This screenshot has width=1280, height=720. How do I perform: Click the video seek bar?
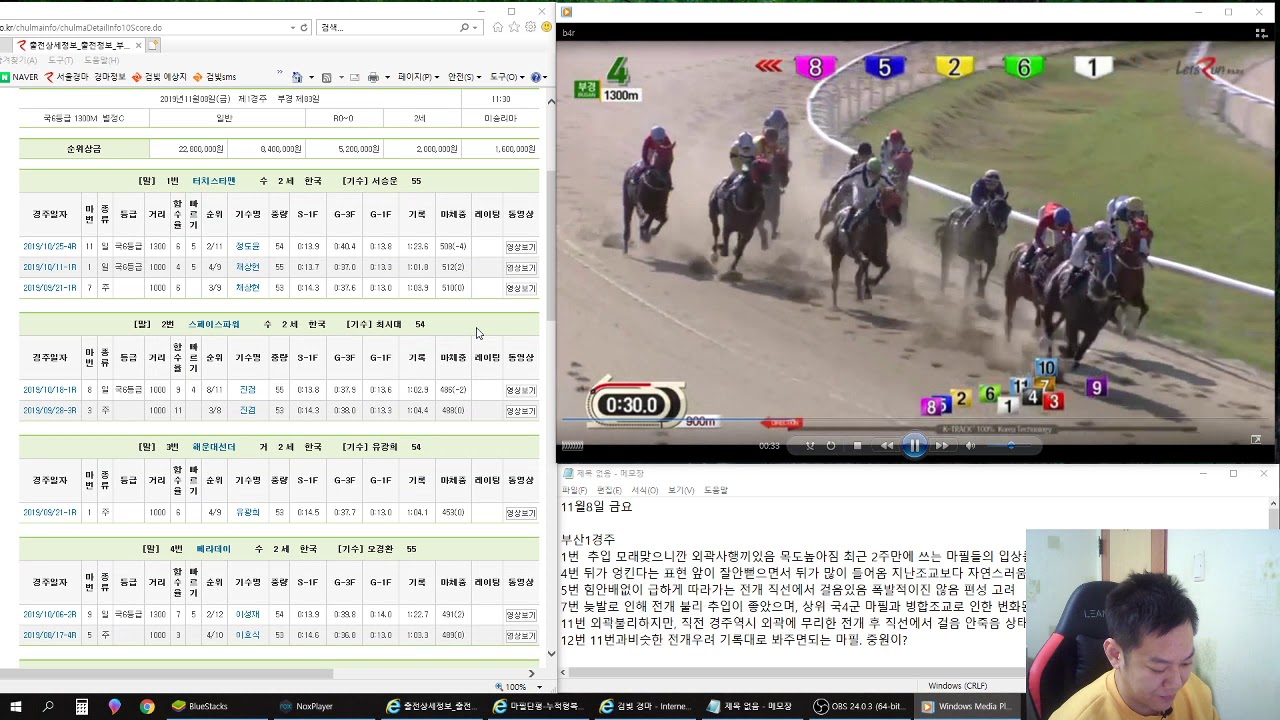coord(915,420)
